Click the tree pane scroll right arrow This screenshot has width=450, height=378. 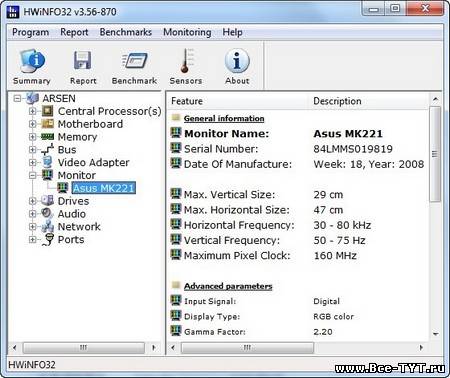click(154, 347)
